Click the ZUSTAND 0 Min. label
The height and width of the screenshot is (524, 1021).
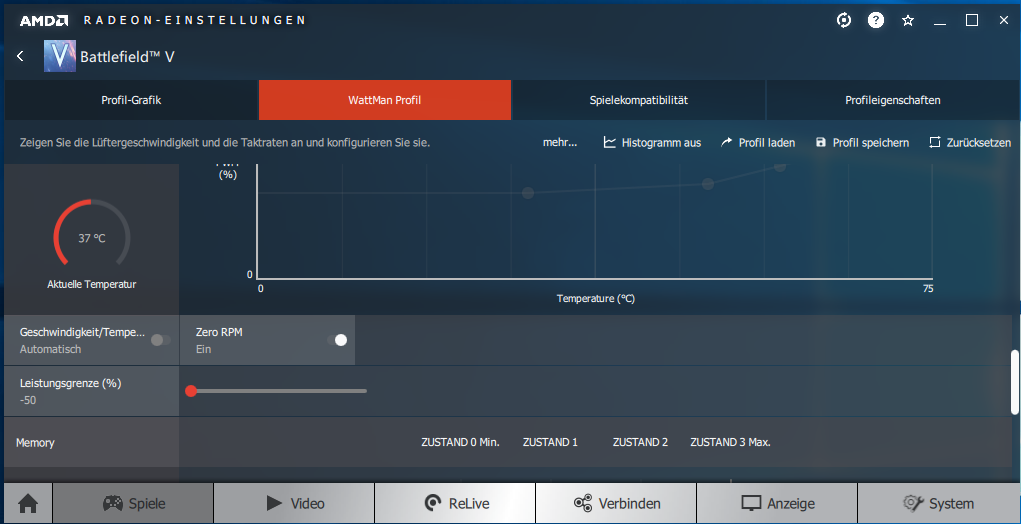(x=460, y=442)
